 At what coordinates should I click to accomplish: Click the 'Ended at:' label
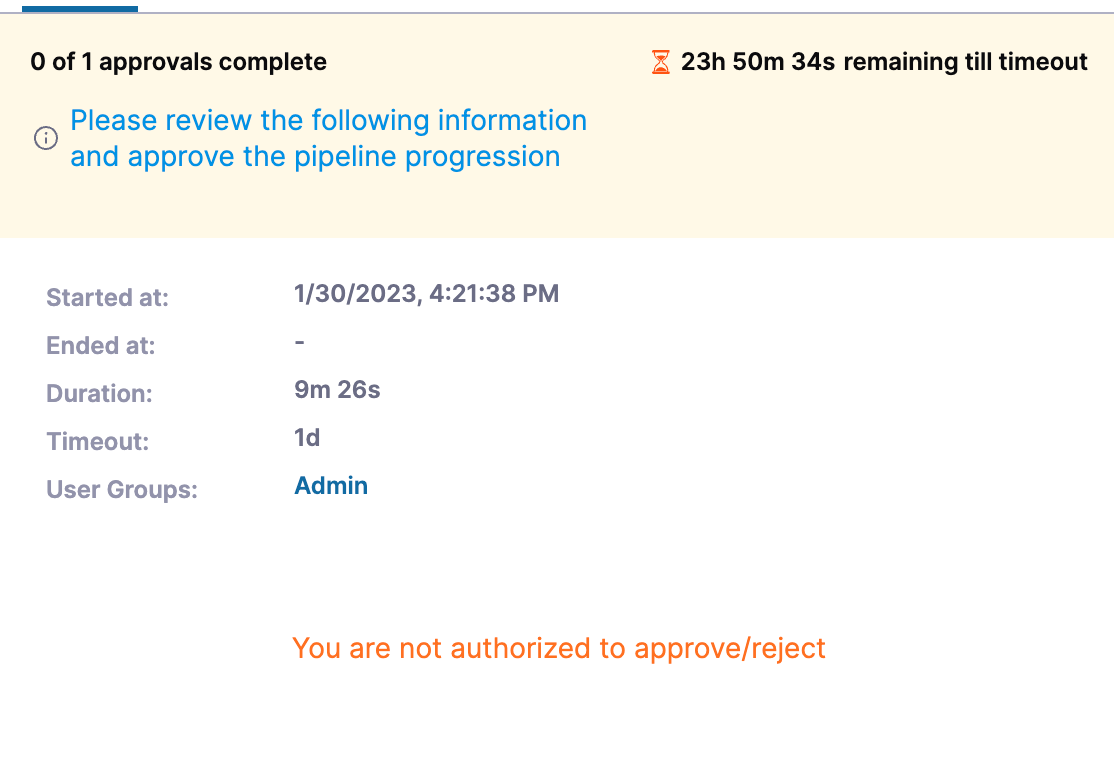(x=101, y=346)
